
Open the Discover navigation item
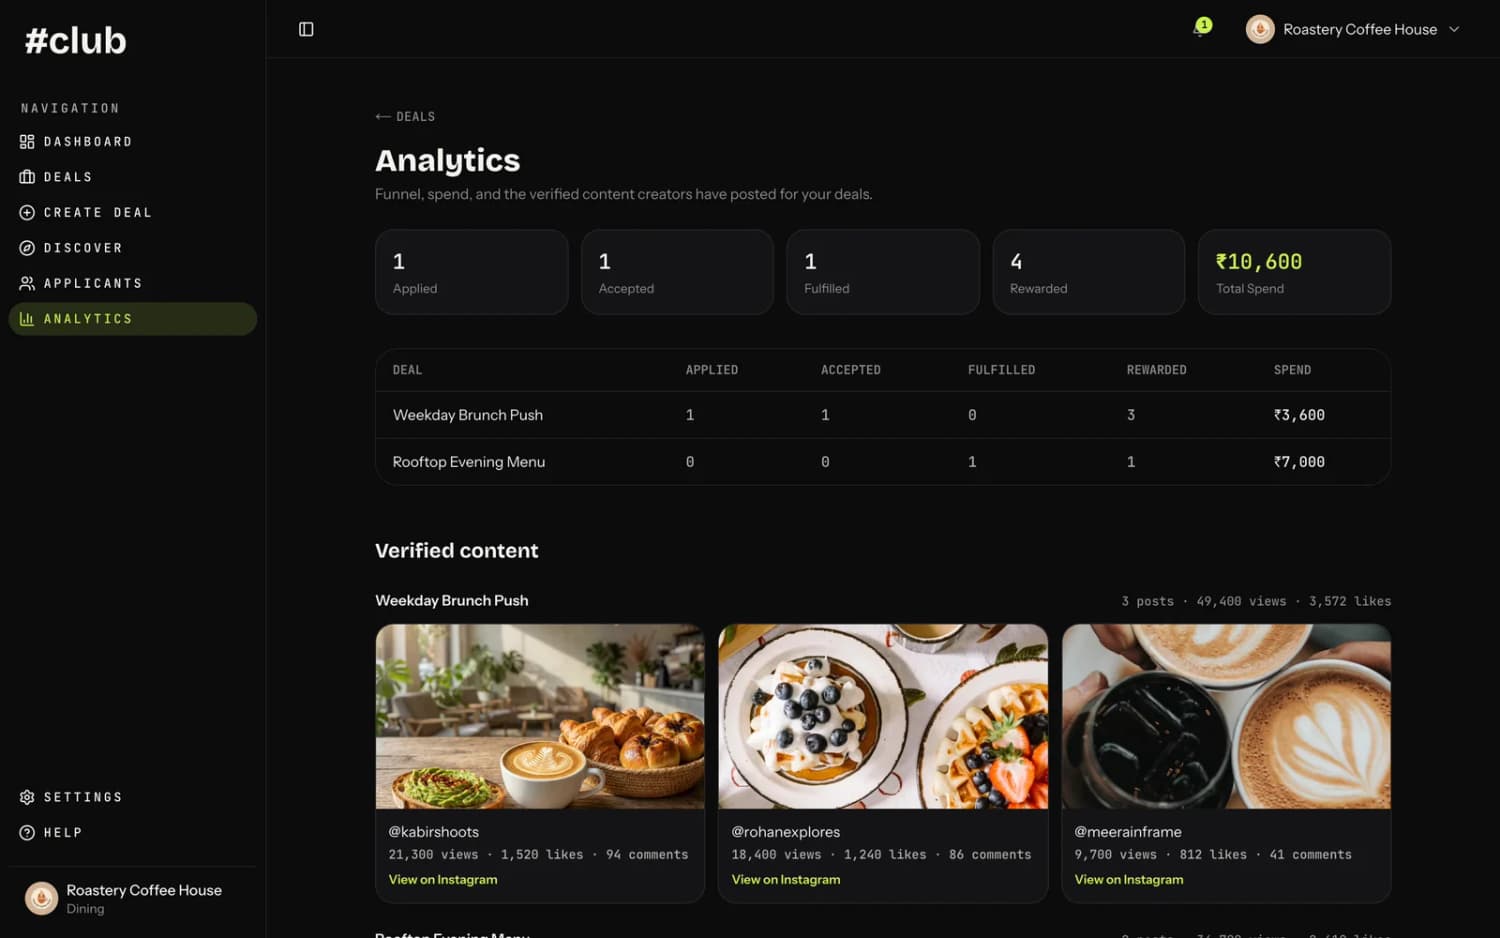(132, 248)
